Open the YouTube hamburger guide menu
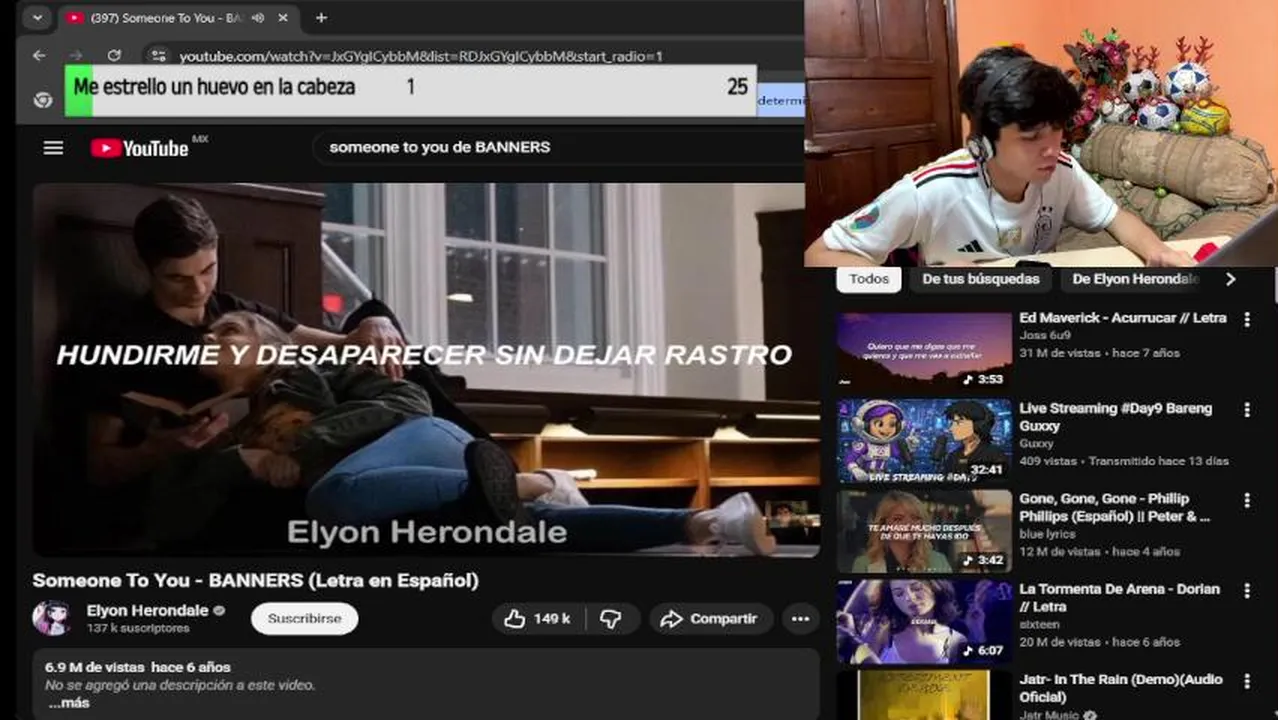The width and height of the screenshot is (1278, 720). (x=53, y=148)
